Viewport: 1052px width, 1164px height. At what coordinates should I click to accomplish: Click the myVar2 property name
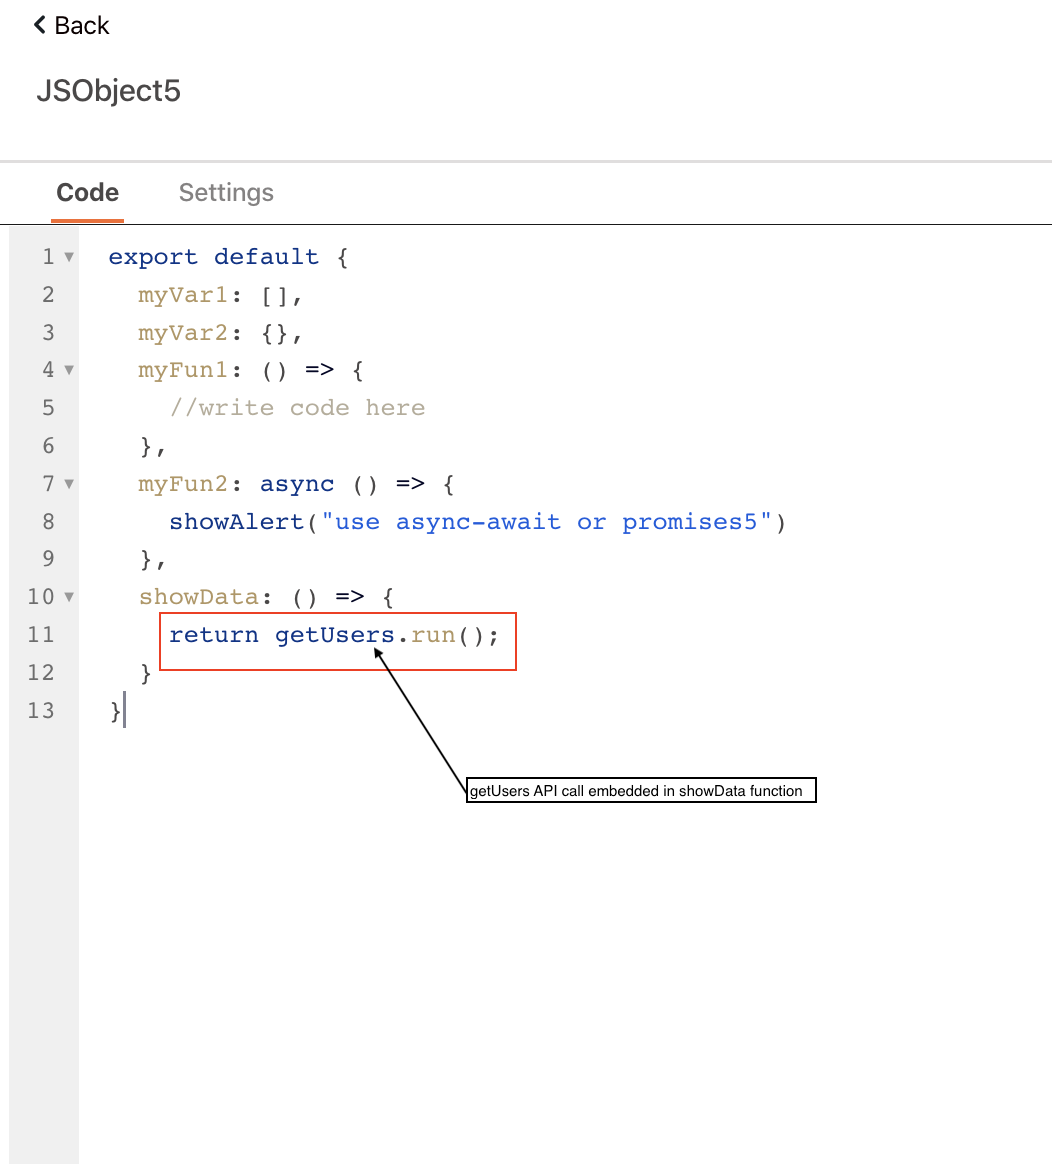[x=184, y=332]
